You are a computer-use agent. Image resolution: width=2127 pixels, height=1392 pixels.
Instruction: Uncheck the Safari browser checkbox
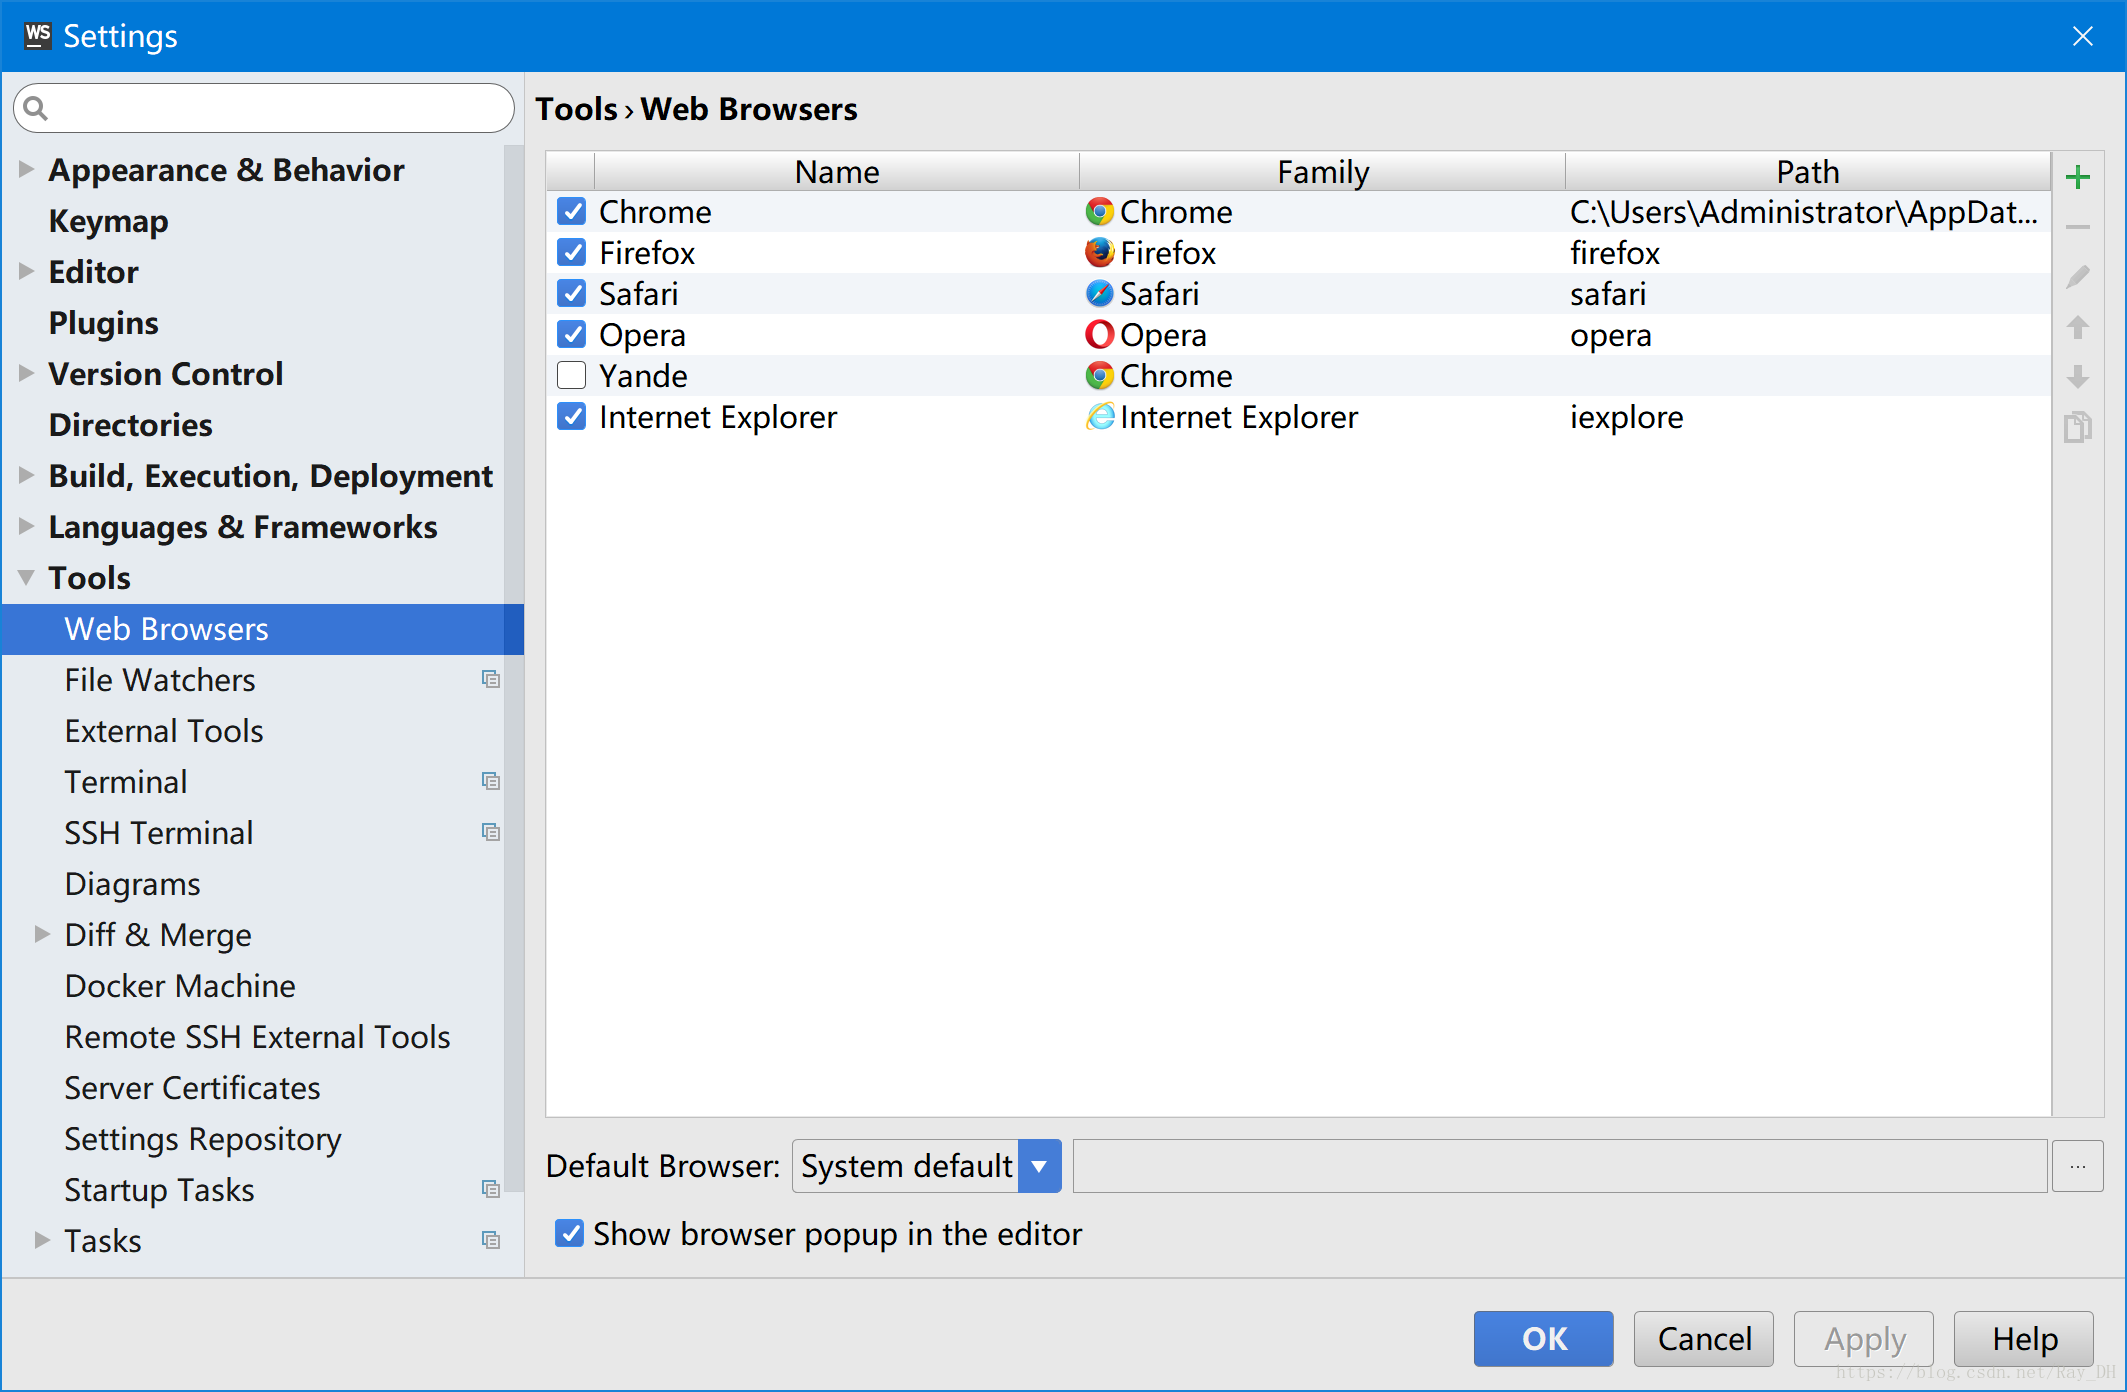point(572,294)
